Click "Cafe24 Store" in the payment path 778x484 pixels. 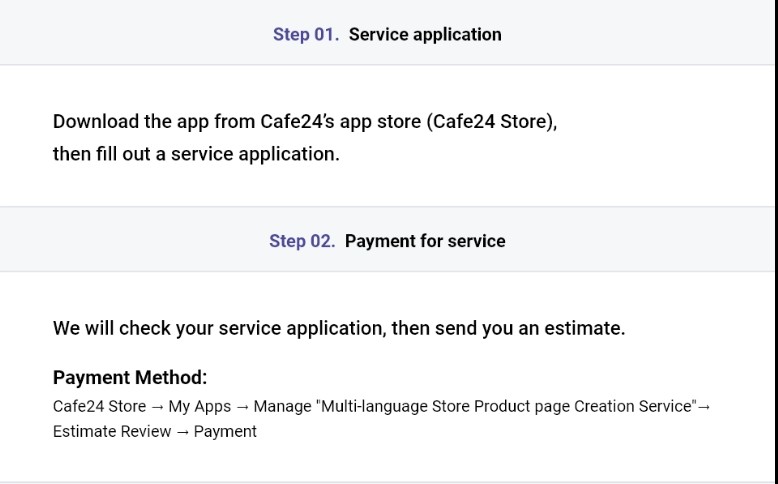(x=99, y=406)
